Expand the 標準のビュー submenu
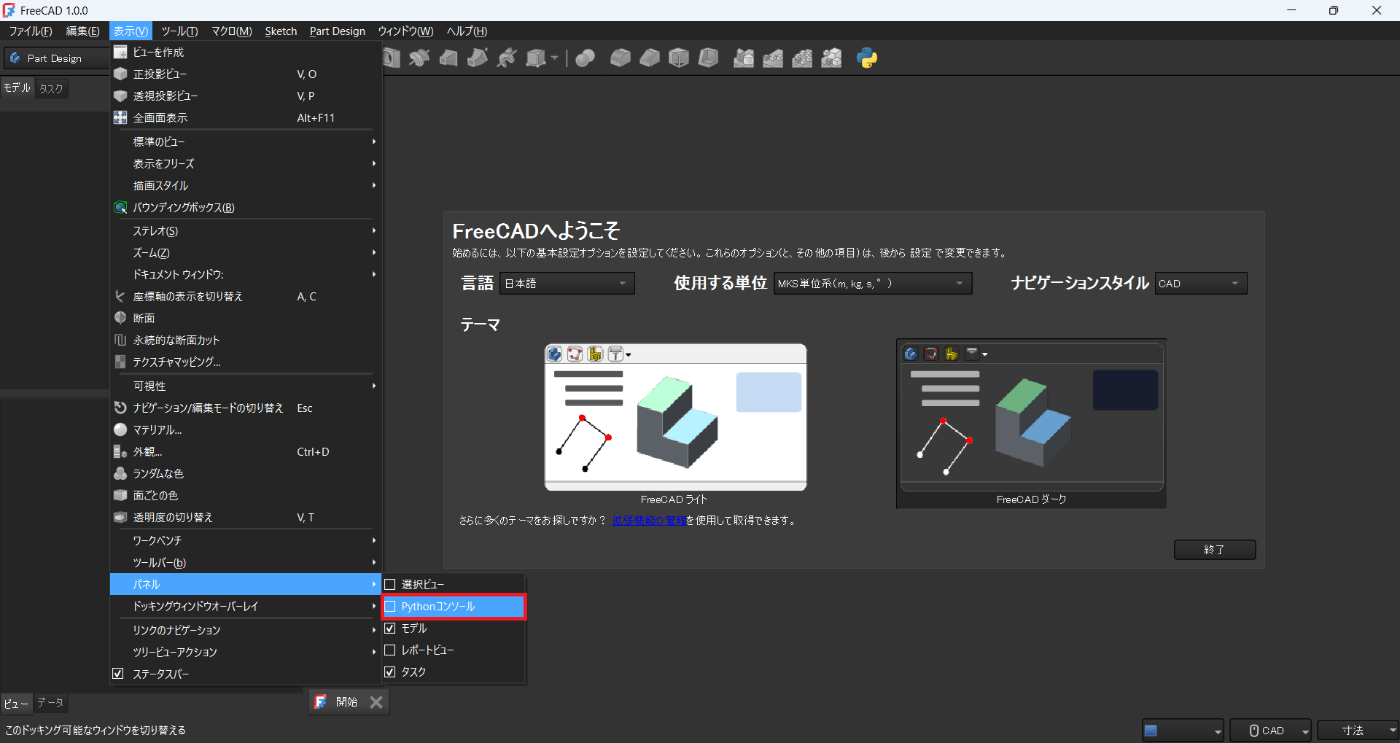 tap(246, 142)
